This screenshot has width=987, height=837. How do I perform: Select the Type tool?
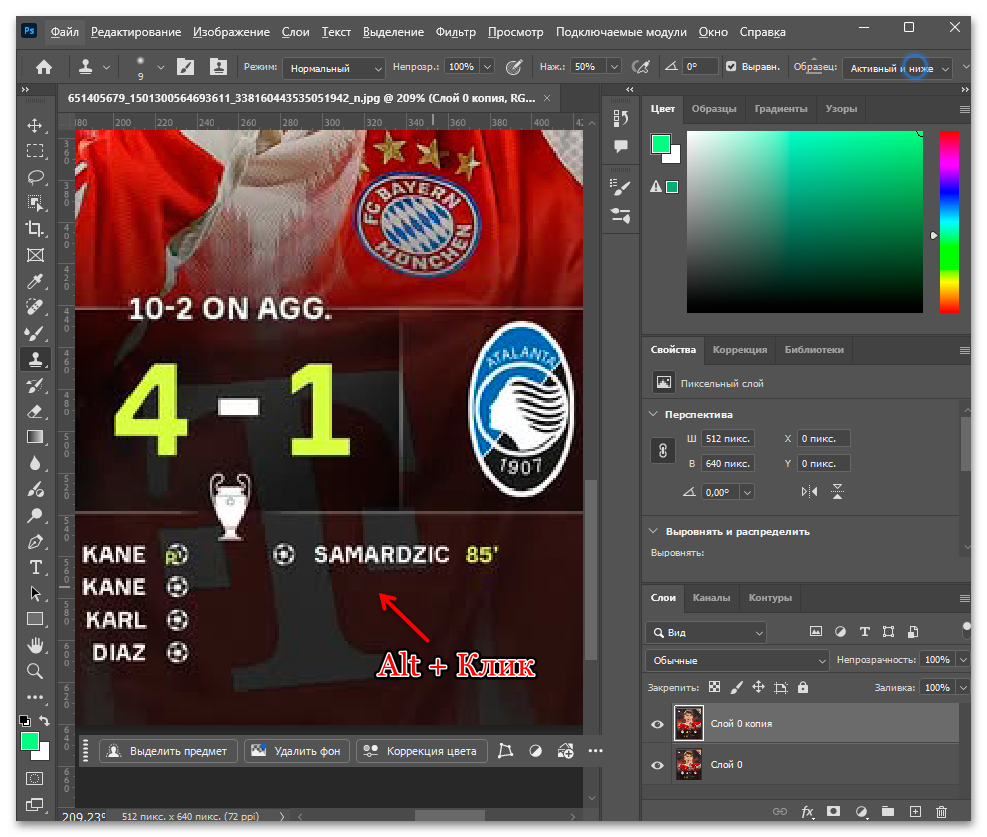point(35,567)
